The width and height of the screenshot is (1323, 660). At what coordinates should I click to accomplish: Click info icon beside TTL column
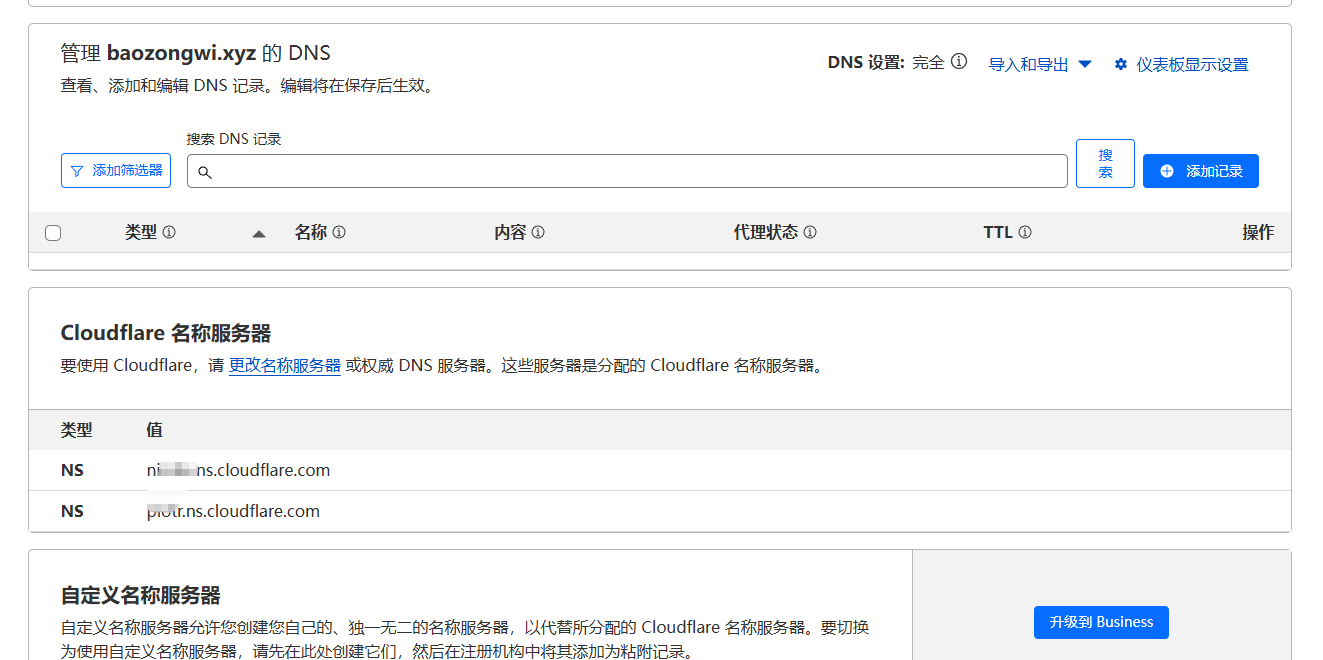click(1025, 232)
